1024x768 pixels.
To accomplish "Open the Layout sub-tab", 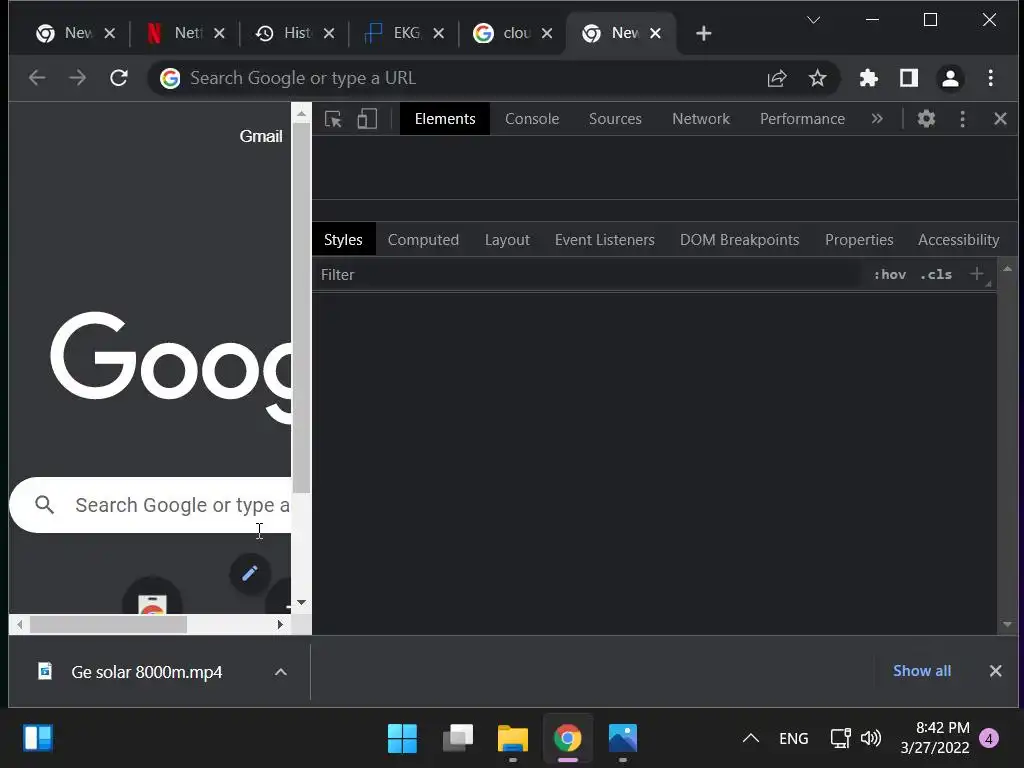I will click(507, 240).
